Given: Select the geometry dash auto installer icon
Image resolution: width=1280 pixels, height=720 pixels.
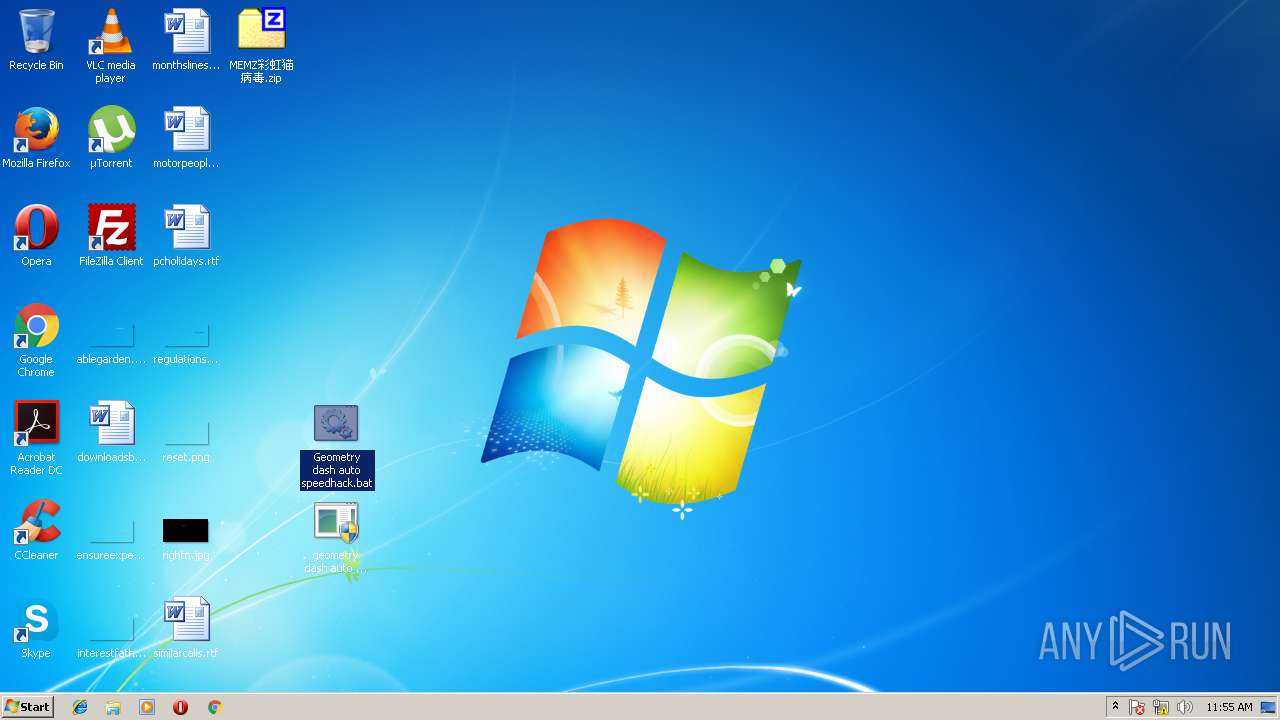Looking at the screenshot, I should tap(336, 524).
